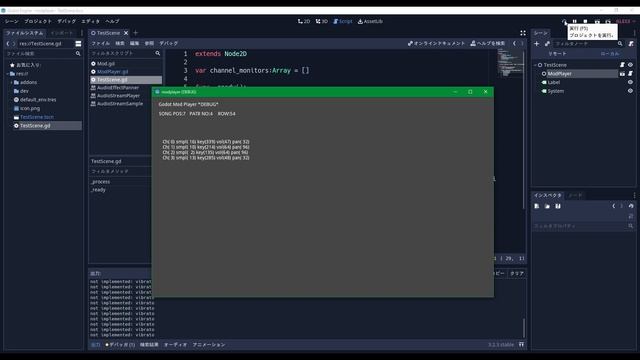Click the search help button
This screenshot has width=640, height=360.
pyautogui.click(x=488, y=43)
